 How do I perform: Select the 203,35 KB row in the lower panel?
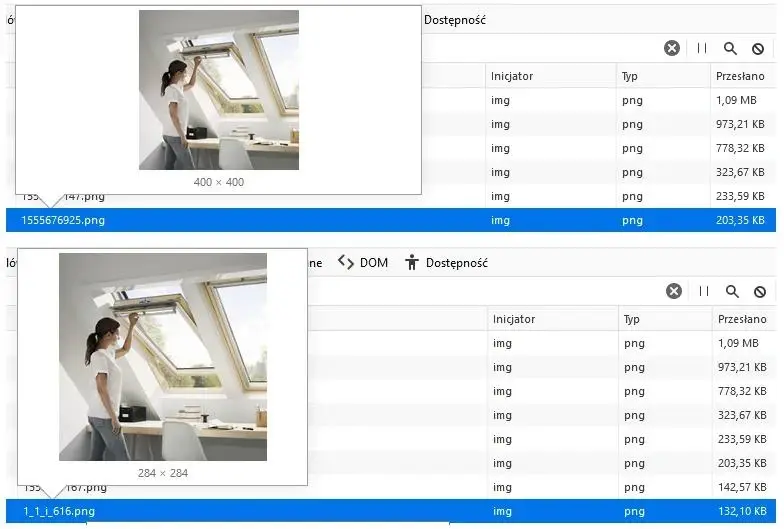pyautogui.click(x=542, y=463)
